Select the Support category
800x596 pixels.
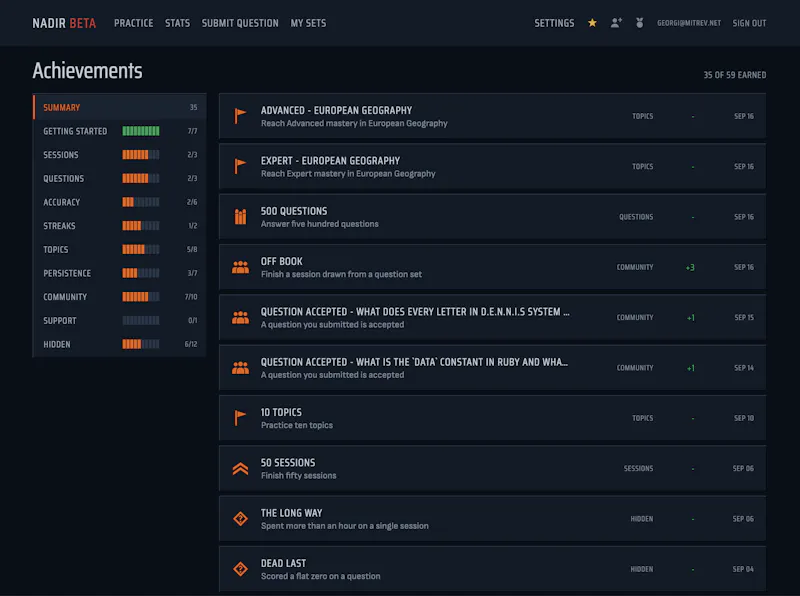(x=119, y=320)
